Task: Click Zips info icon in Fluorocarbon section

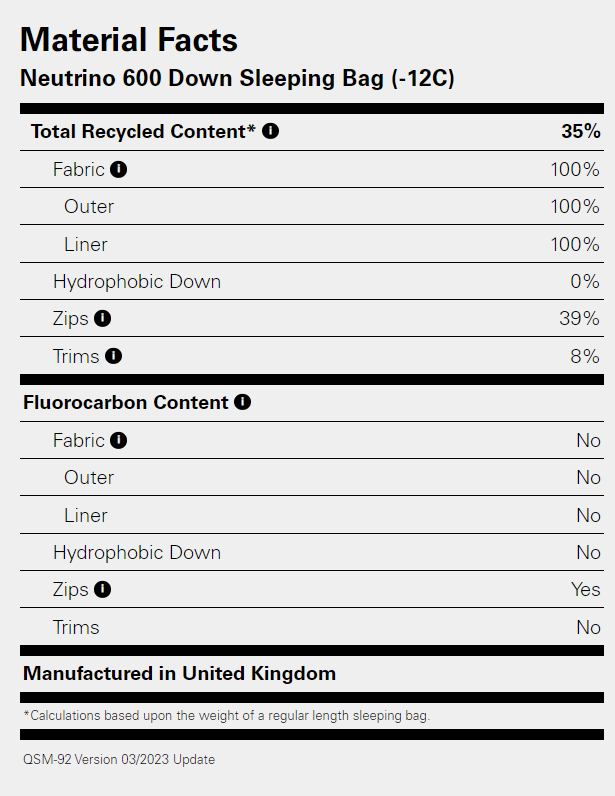Action: (102, 590)
